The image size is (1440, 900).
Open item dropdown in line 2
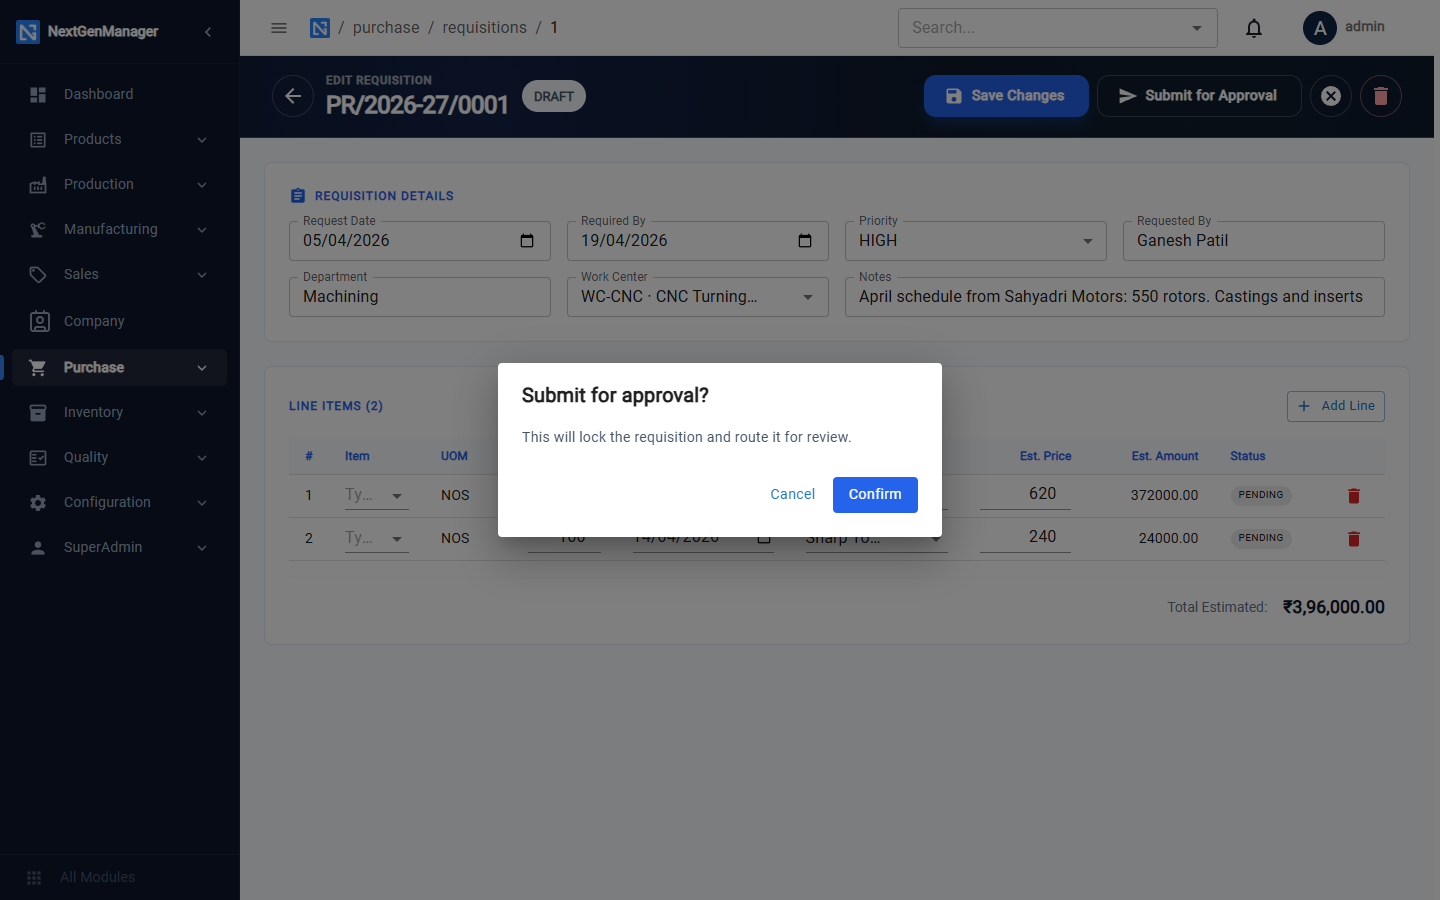pos(397,539)
